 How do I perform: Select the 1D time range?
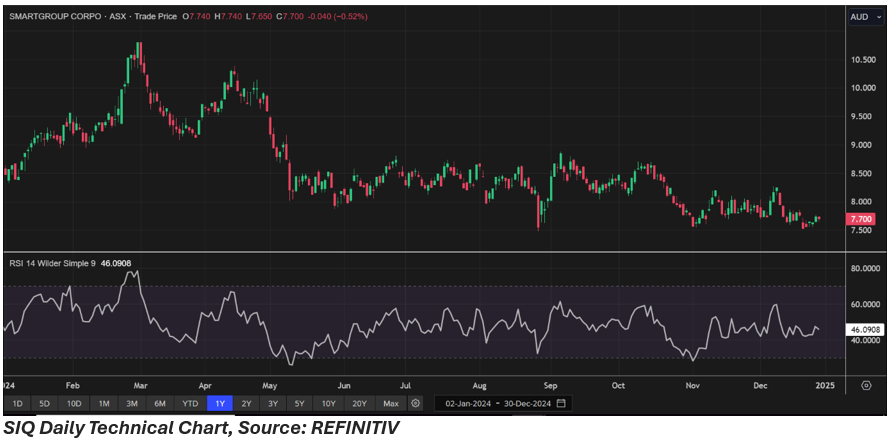click(18, 404)
